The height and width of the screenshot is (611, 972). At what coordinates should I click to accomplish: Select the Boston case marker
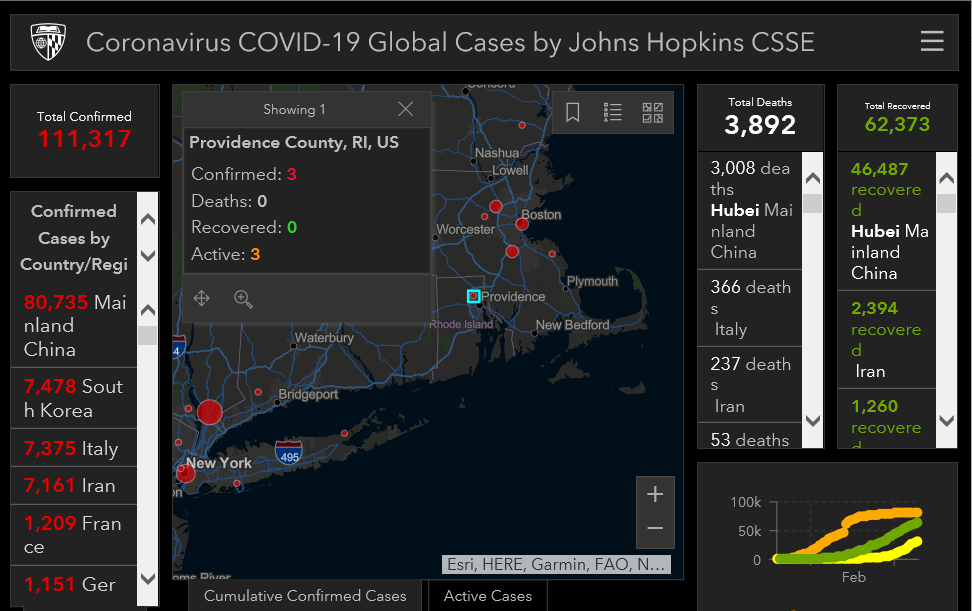click(x=522, y=224)
